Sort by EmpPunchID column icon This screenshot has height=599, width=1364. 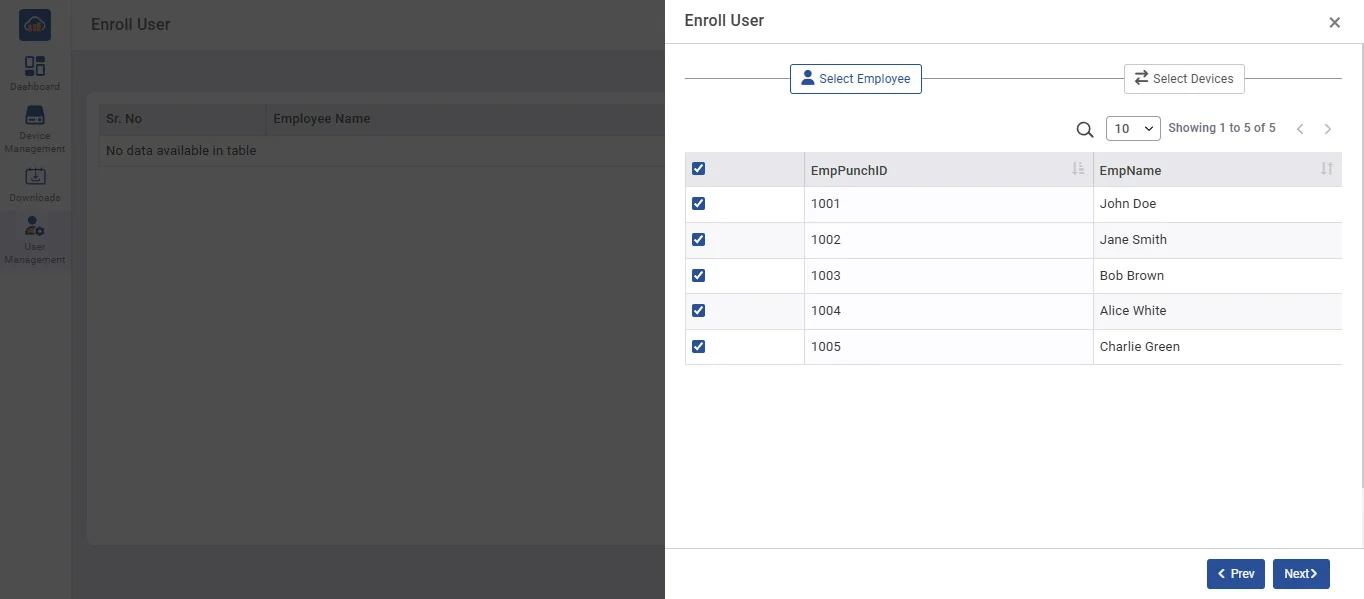(1078, 169)
